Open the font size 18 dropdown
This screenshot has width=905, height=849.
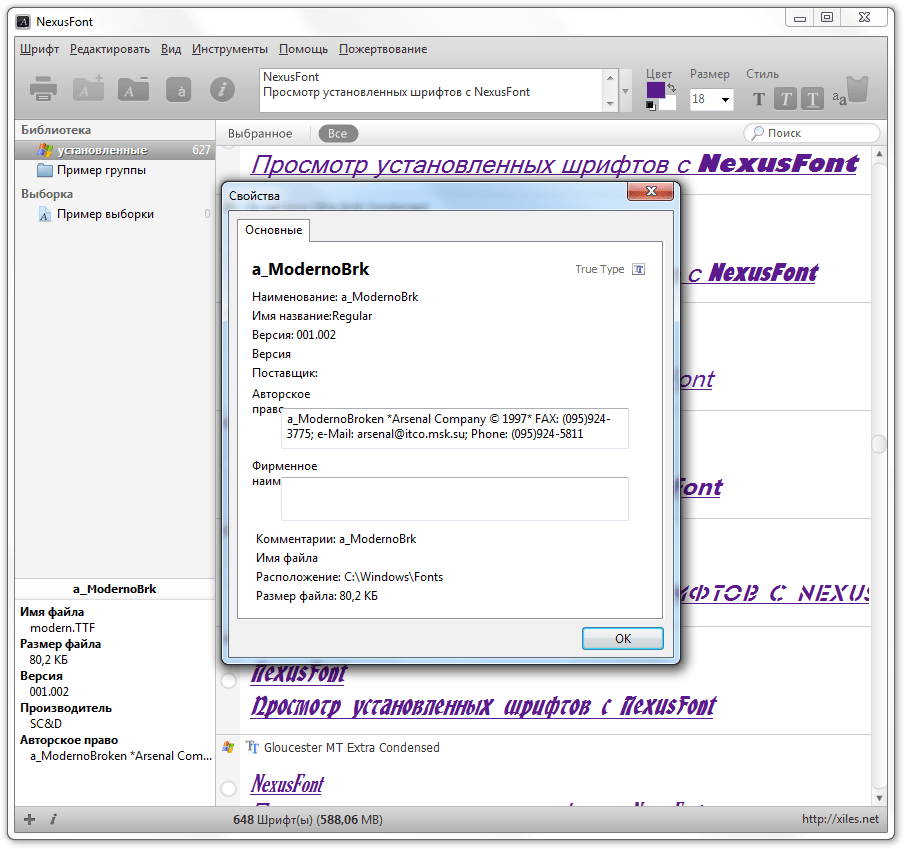point(725,99)
